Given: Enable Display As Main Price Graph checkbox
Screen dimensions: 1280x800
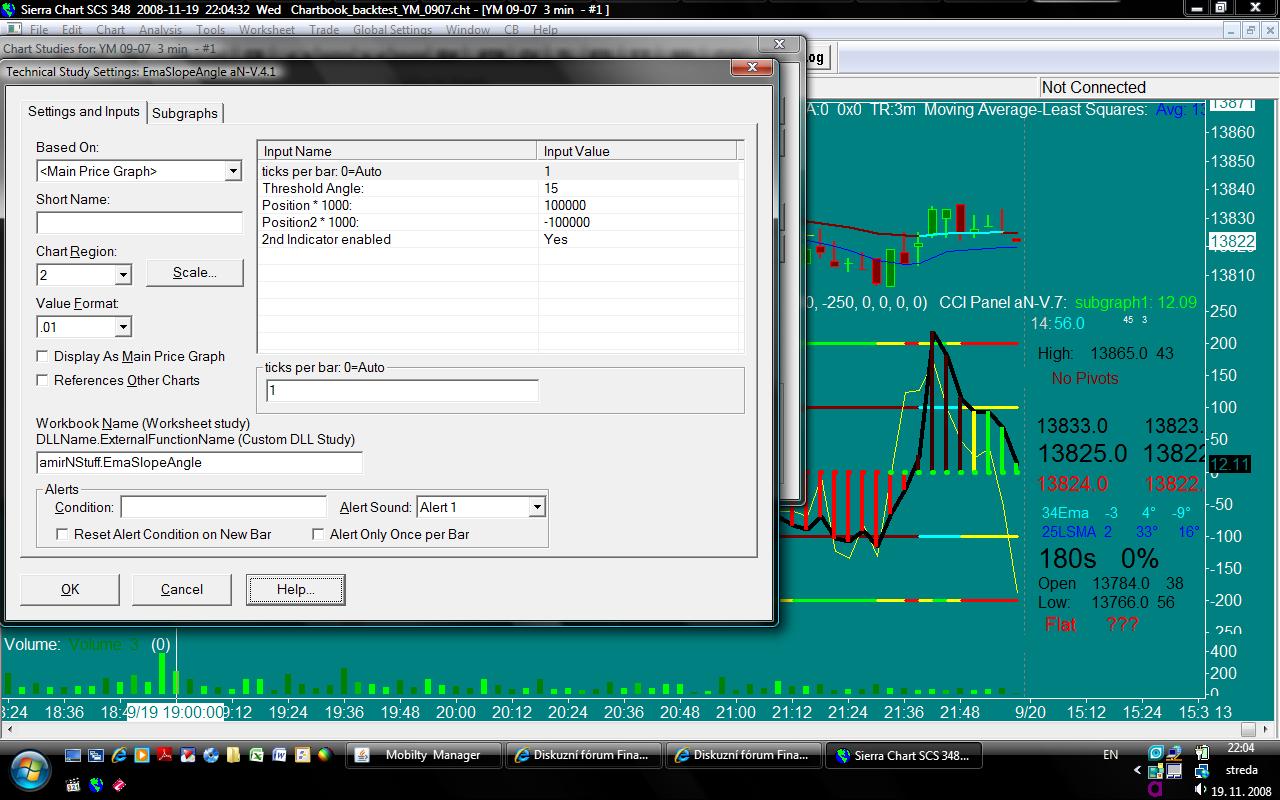Looking at the screenshot, I should click(x=42, y=356).
